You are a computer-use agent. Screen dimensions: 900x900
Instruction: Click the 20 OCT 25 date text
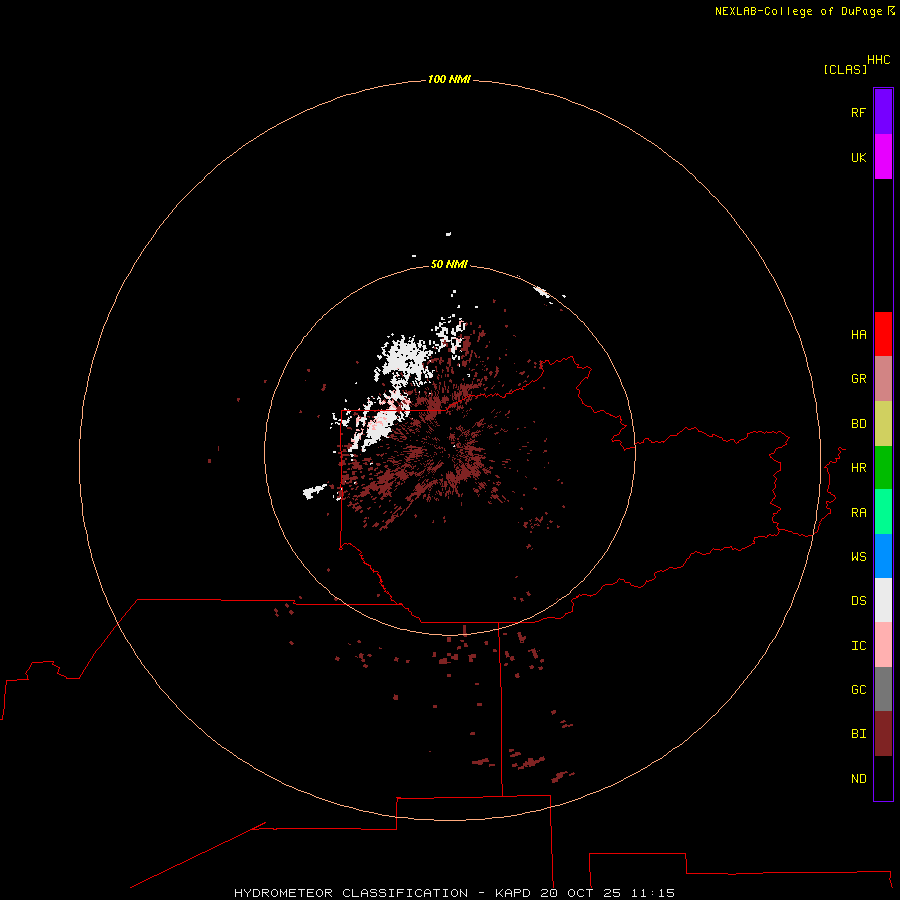tap(580, 893)
